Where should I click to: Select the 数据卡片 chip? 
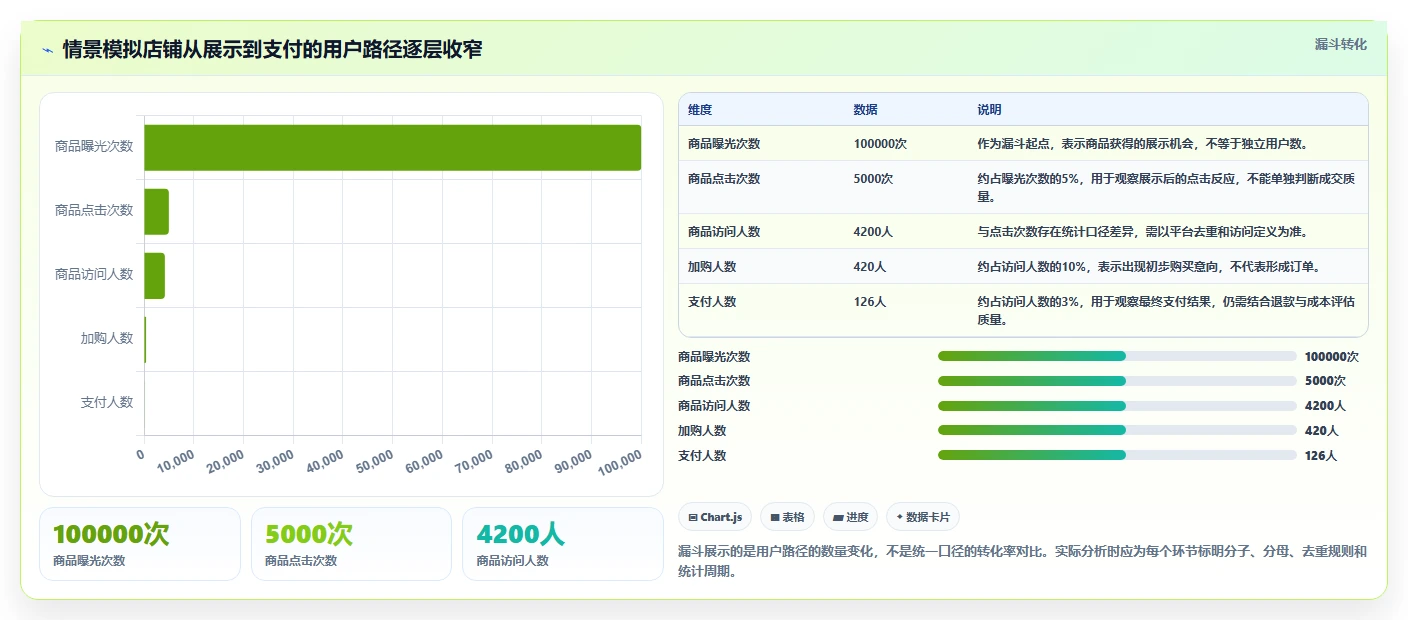pyautogui.click(x=922, y=517)
